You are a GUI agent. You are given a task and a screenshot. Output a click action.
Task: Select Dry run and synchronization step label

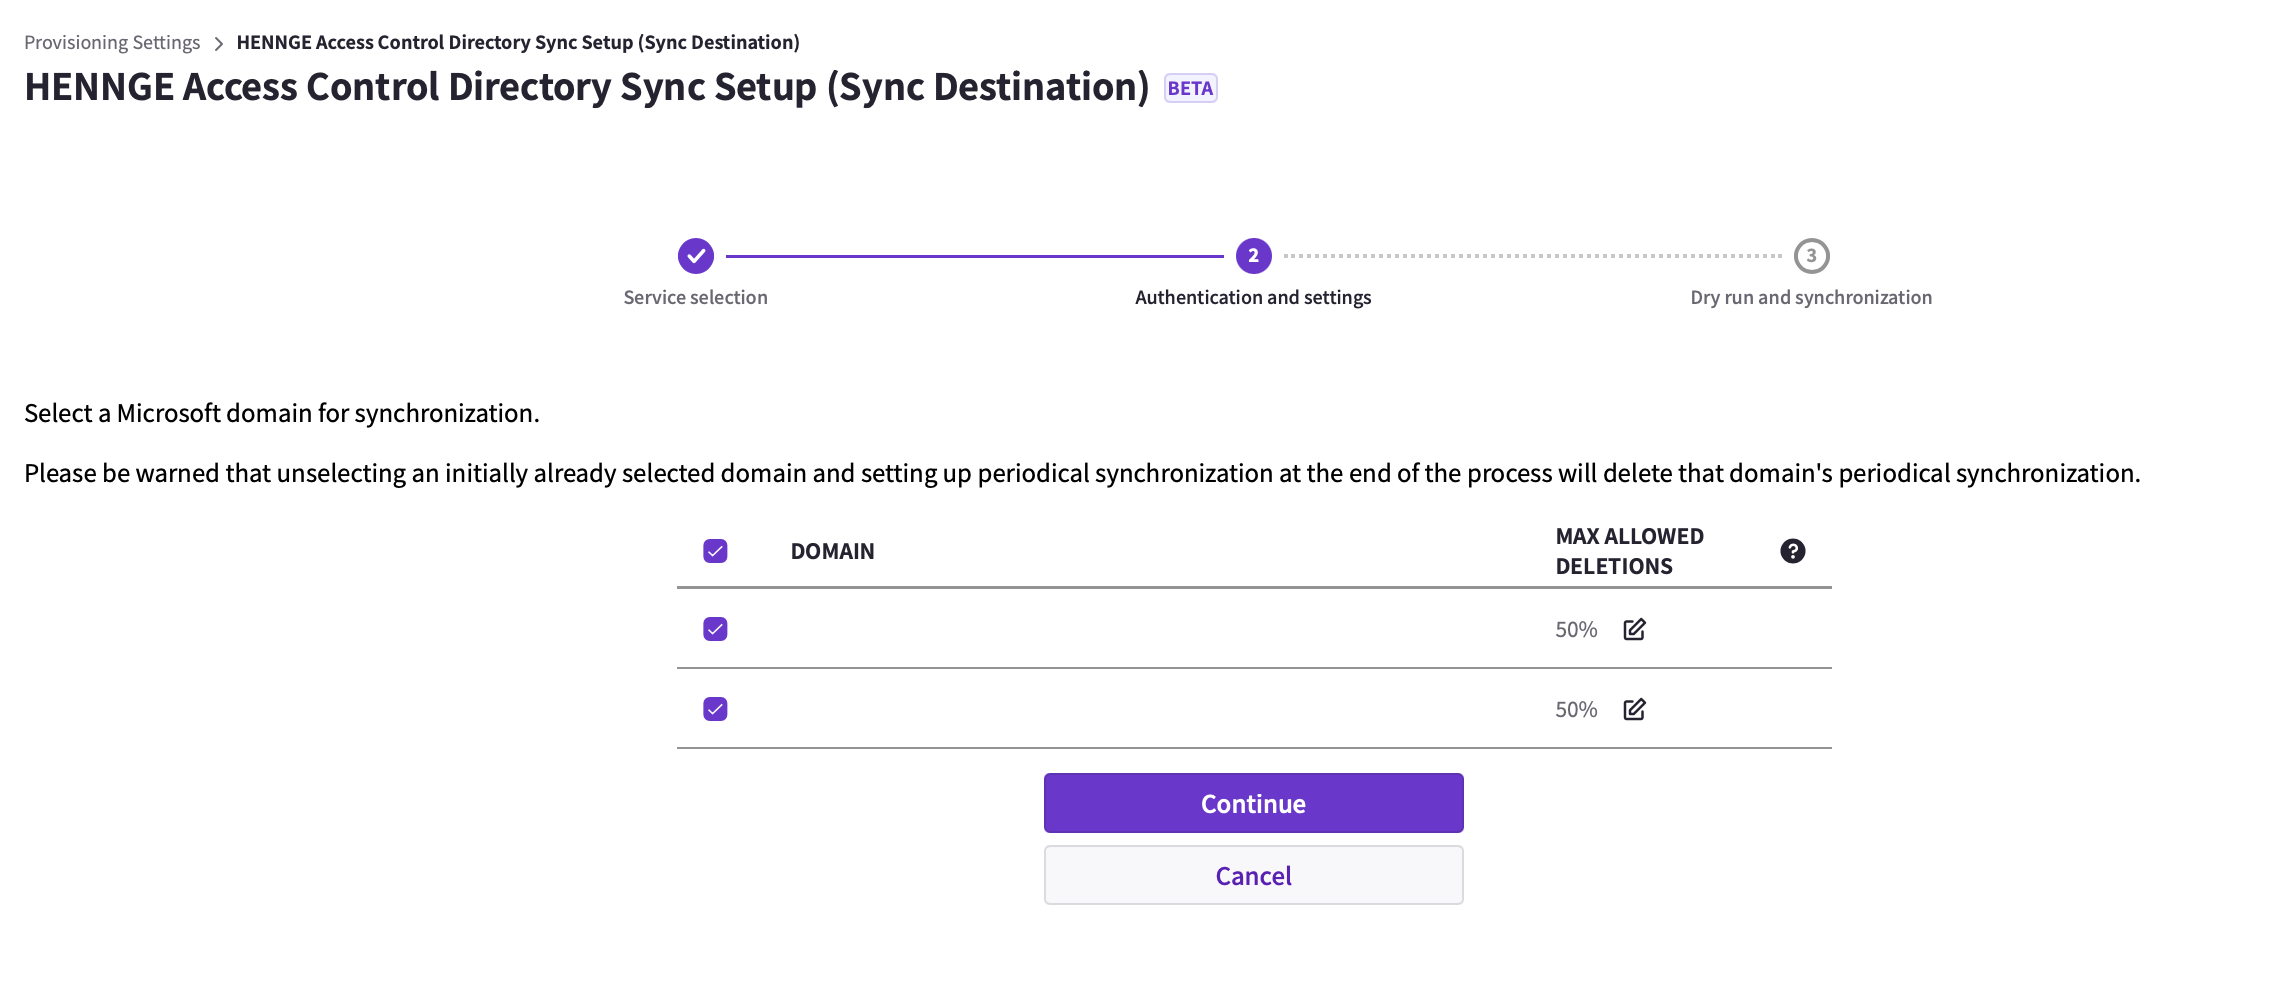coord(1811,297)
